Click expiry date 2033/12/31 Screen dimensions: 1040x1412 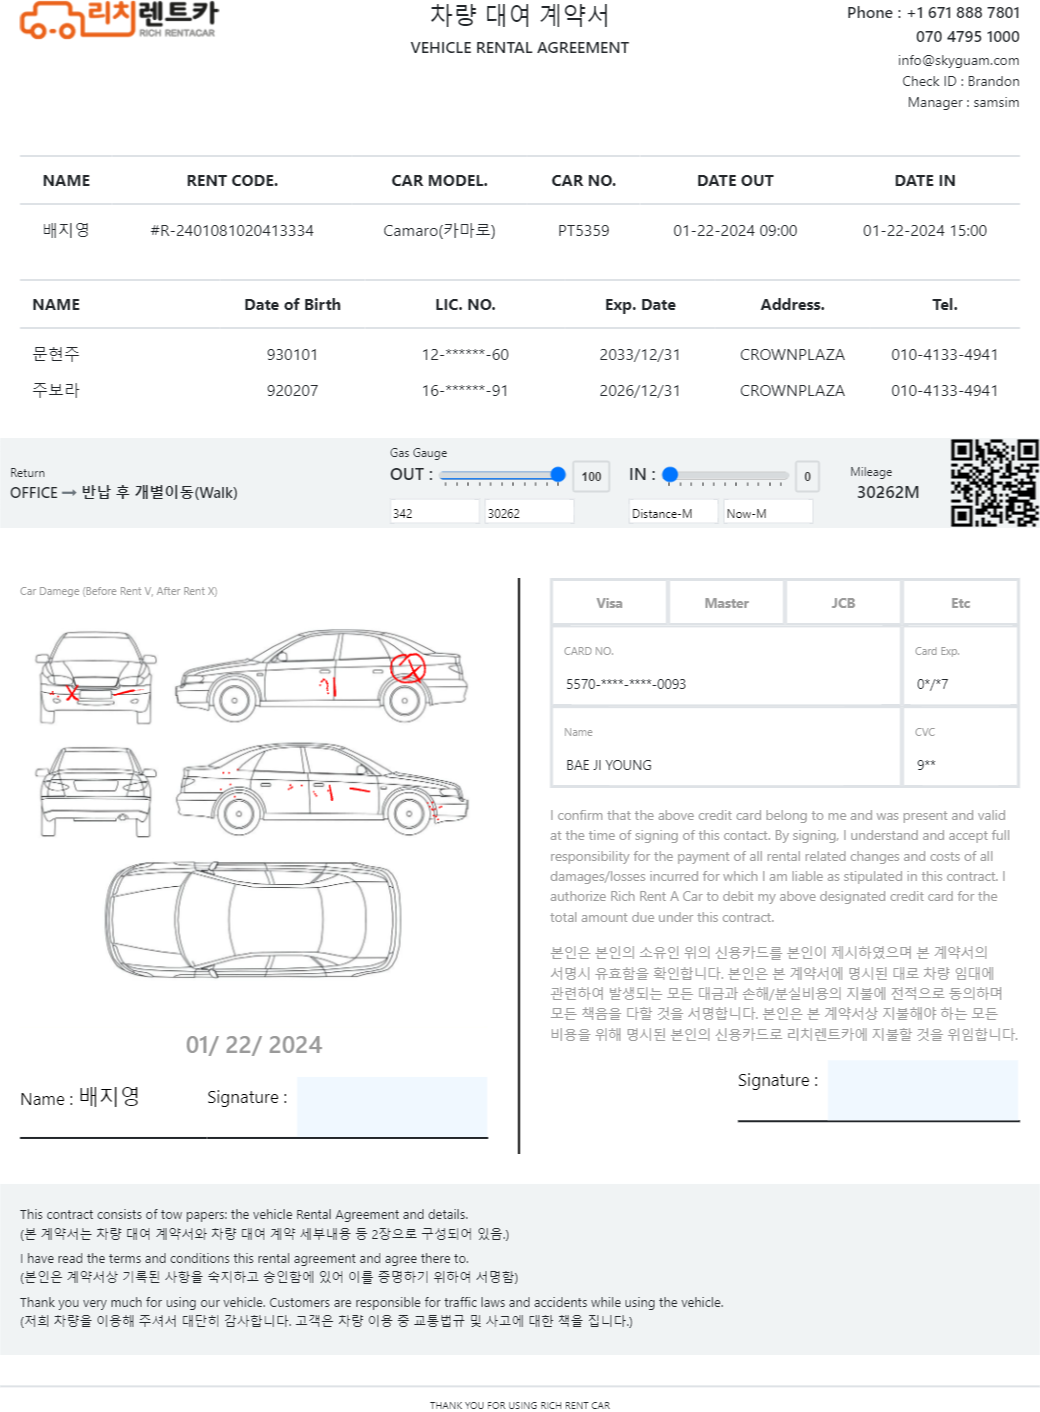coord(640,355)
